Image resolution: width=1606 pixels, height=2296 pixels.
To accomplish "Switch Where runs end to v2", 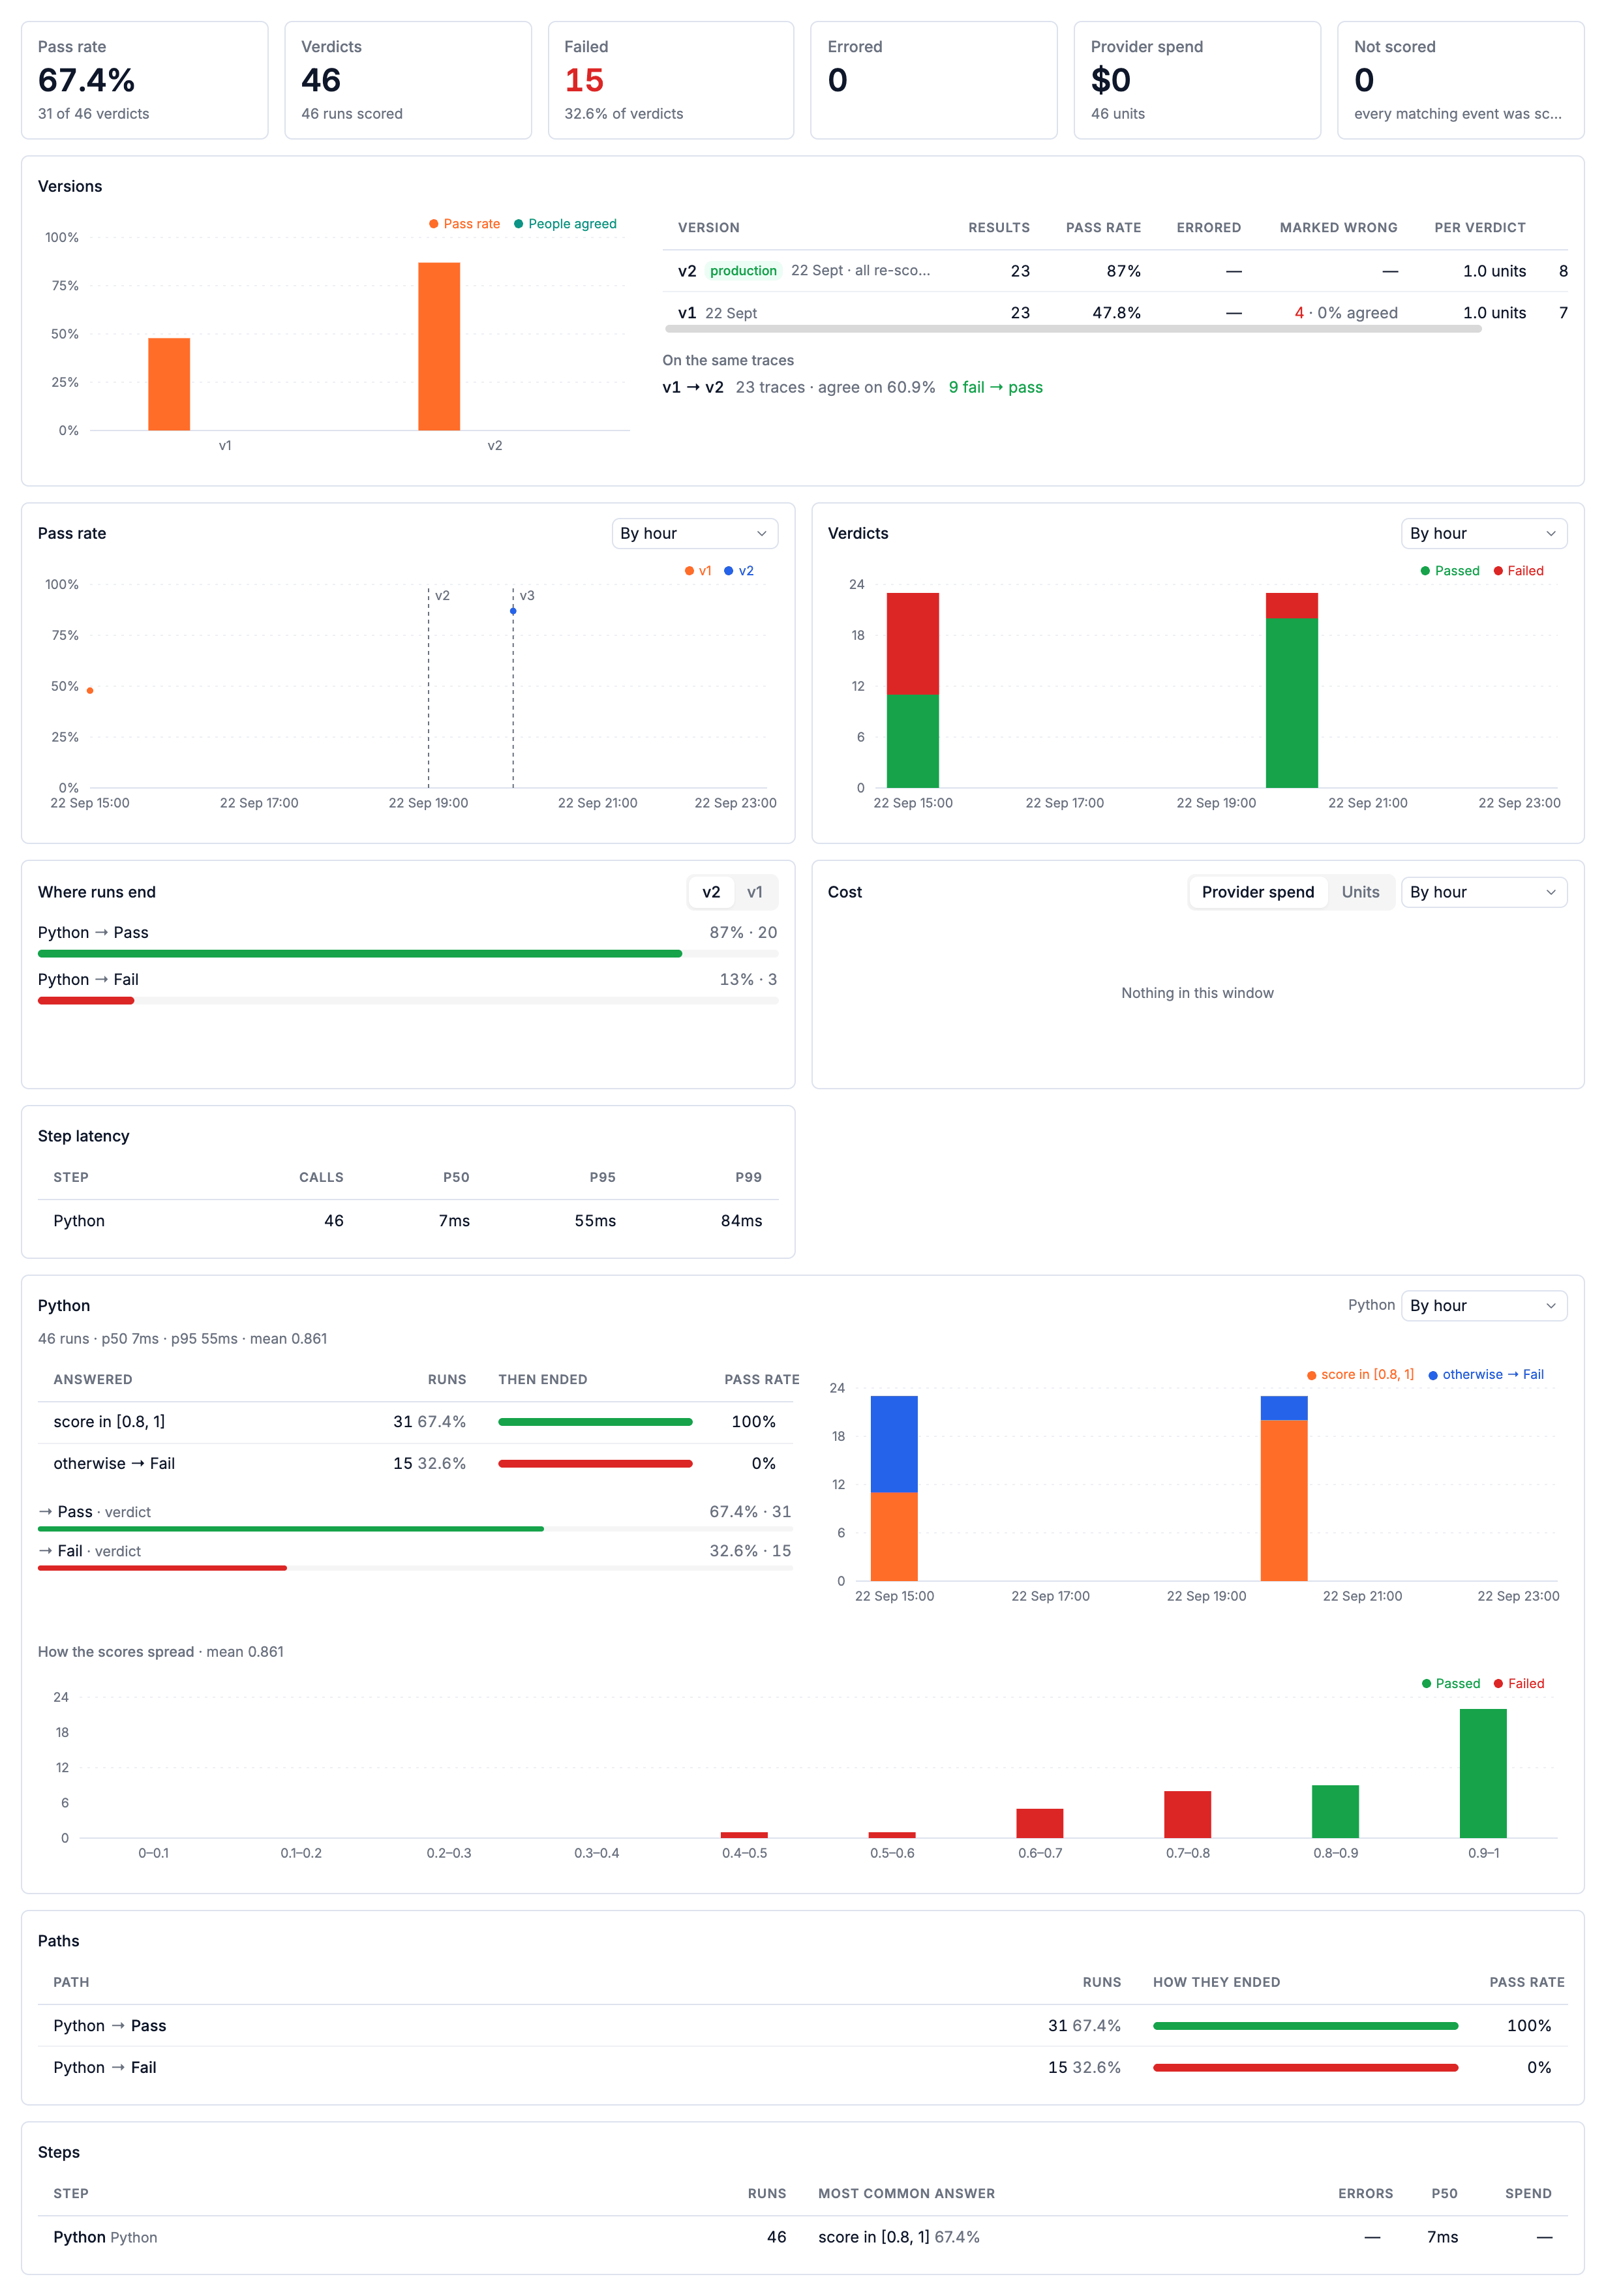I will [711, 892].
